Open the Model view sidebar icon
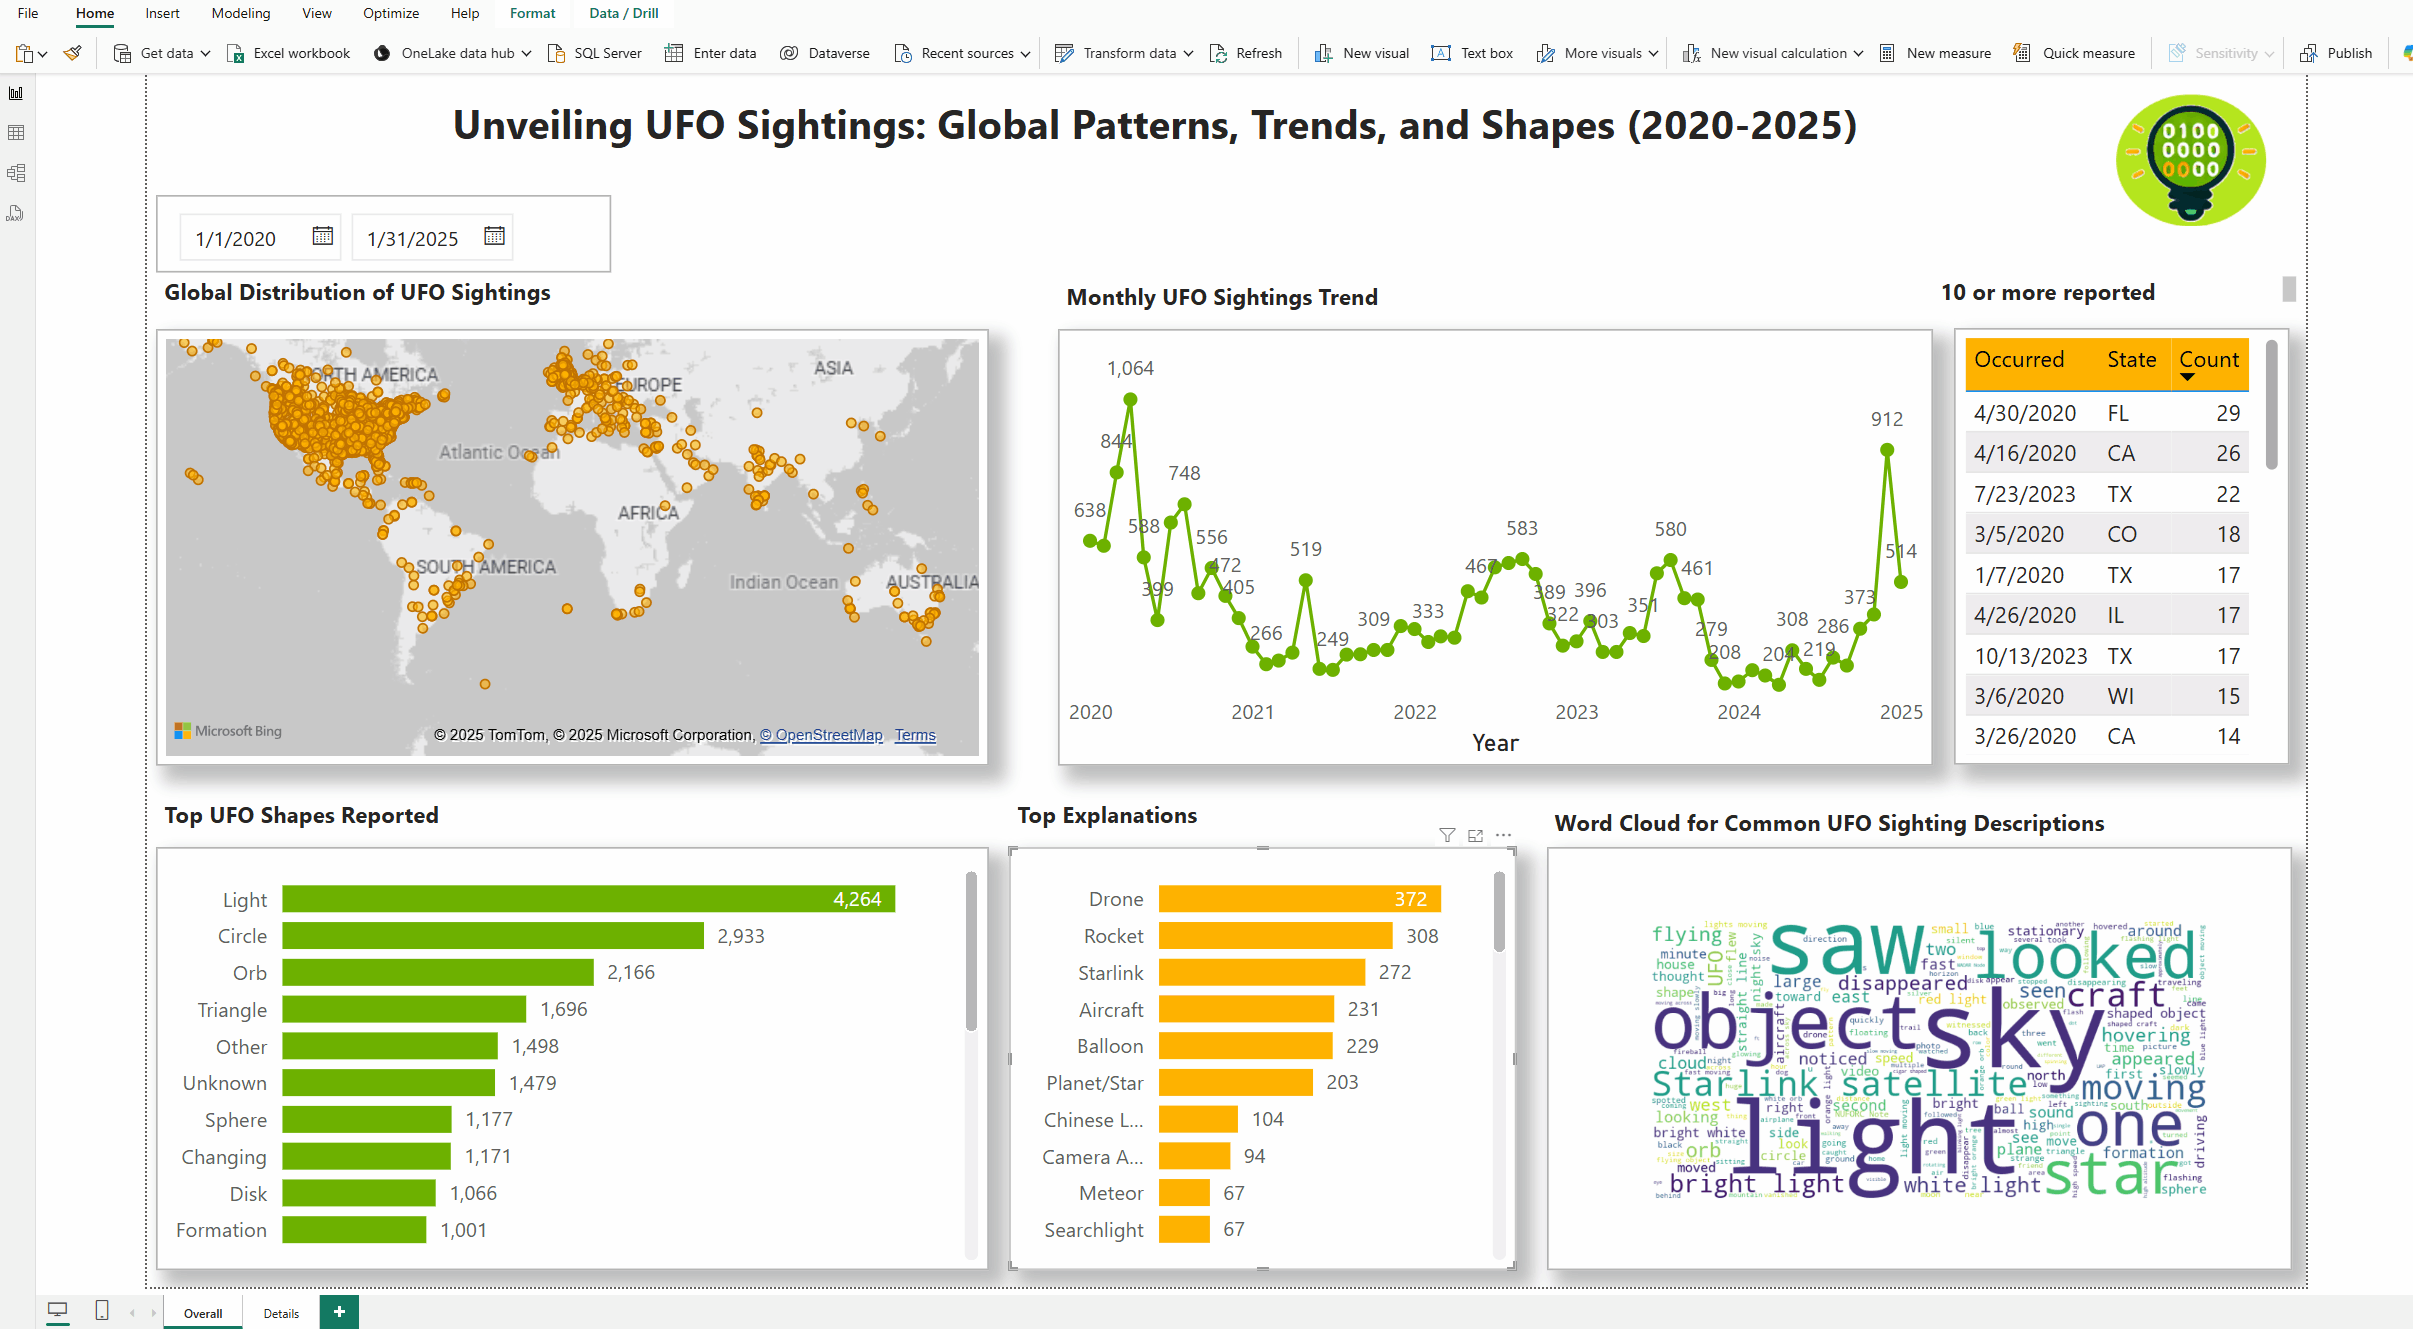 tap(16, 173)
